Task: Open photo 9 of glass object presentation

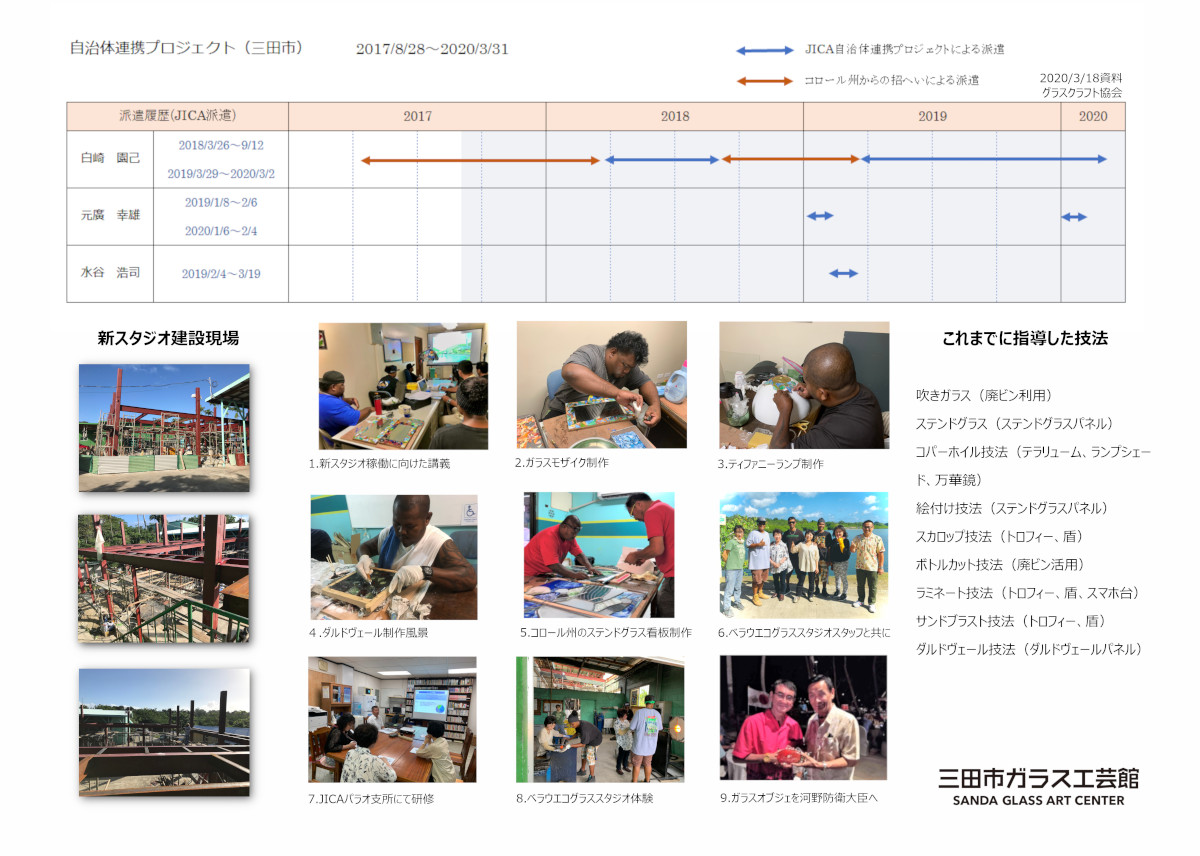Action: coord(803,718)
